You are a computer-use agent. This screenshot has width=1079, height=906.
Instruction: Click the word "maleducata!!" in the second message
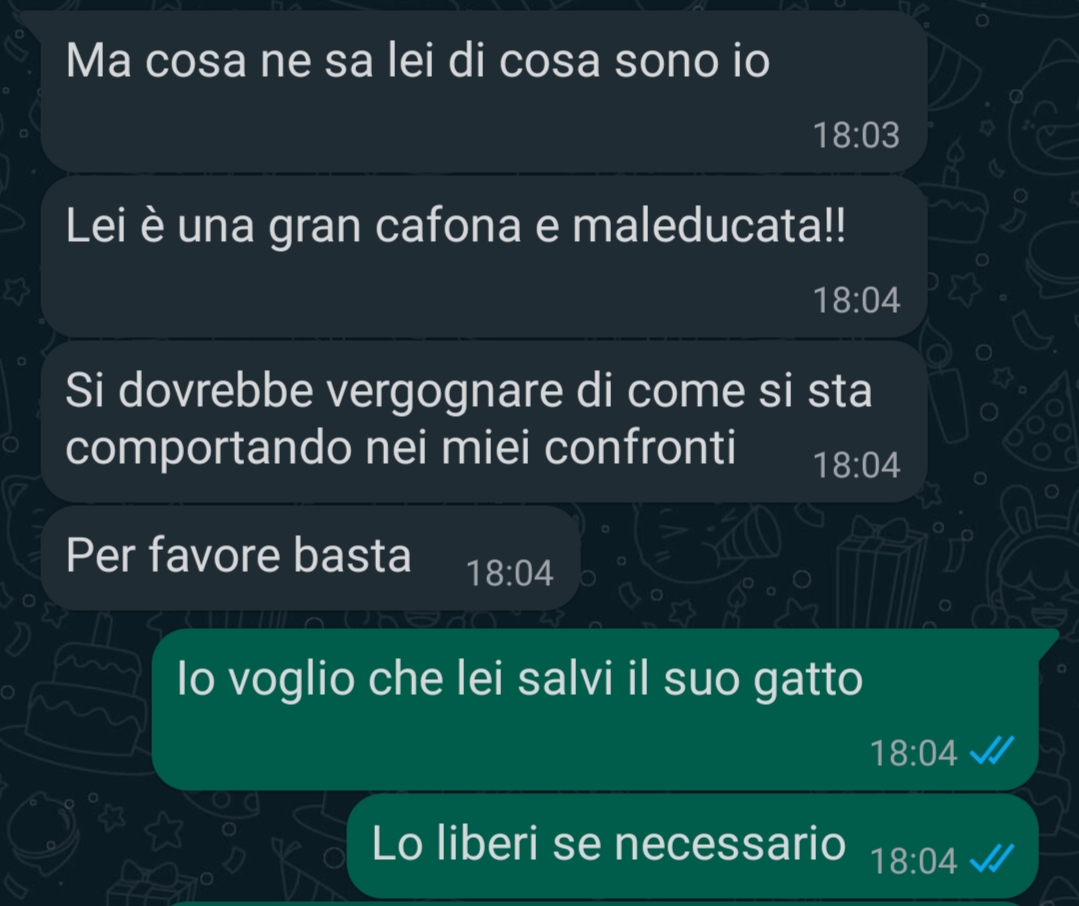709,226
